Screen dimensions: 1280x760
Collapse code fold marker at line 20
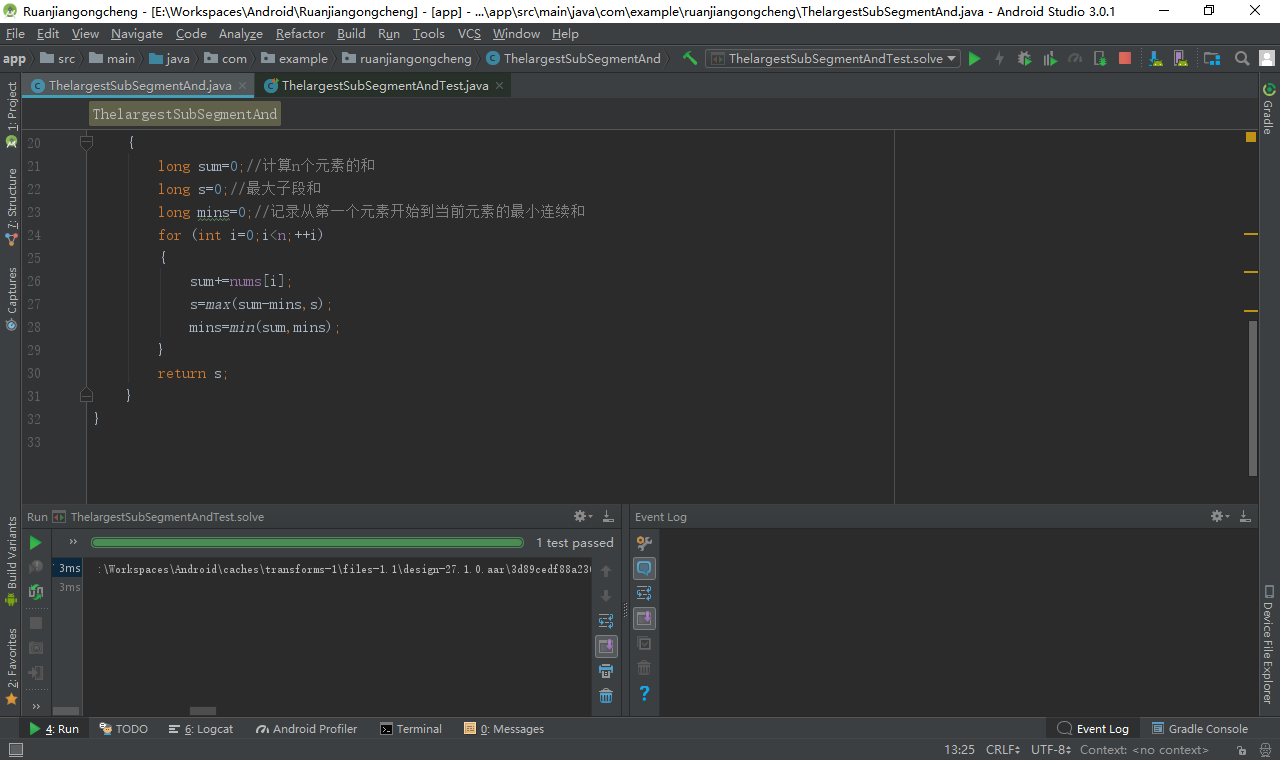click(x=86, y=143)
